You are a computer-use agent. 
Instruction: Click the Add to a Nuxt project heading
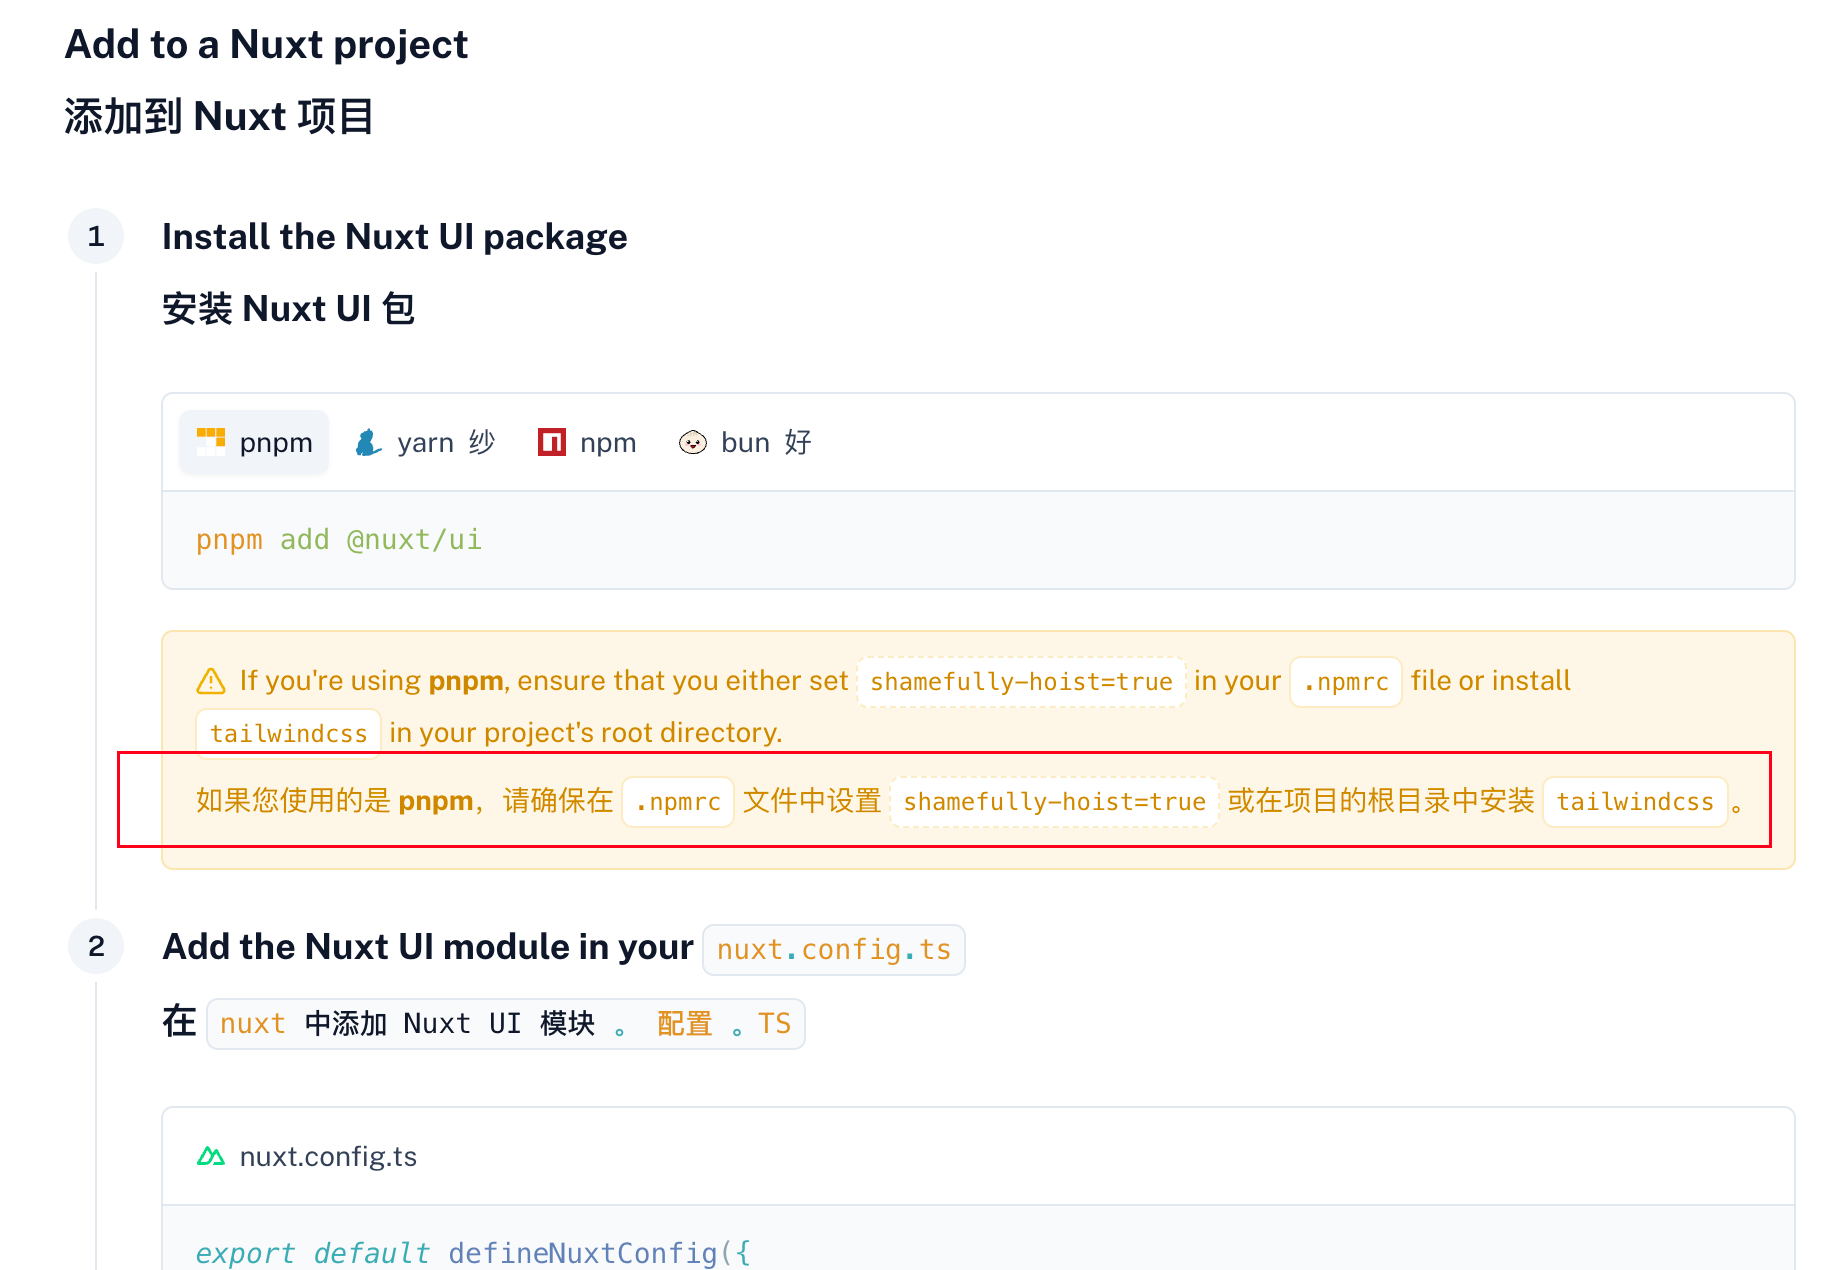coord(266,45)
